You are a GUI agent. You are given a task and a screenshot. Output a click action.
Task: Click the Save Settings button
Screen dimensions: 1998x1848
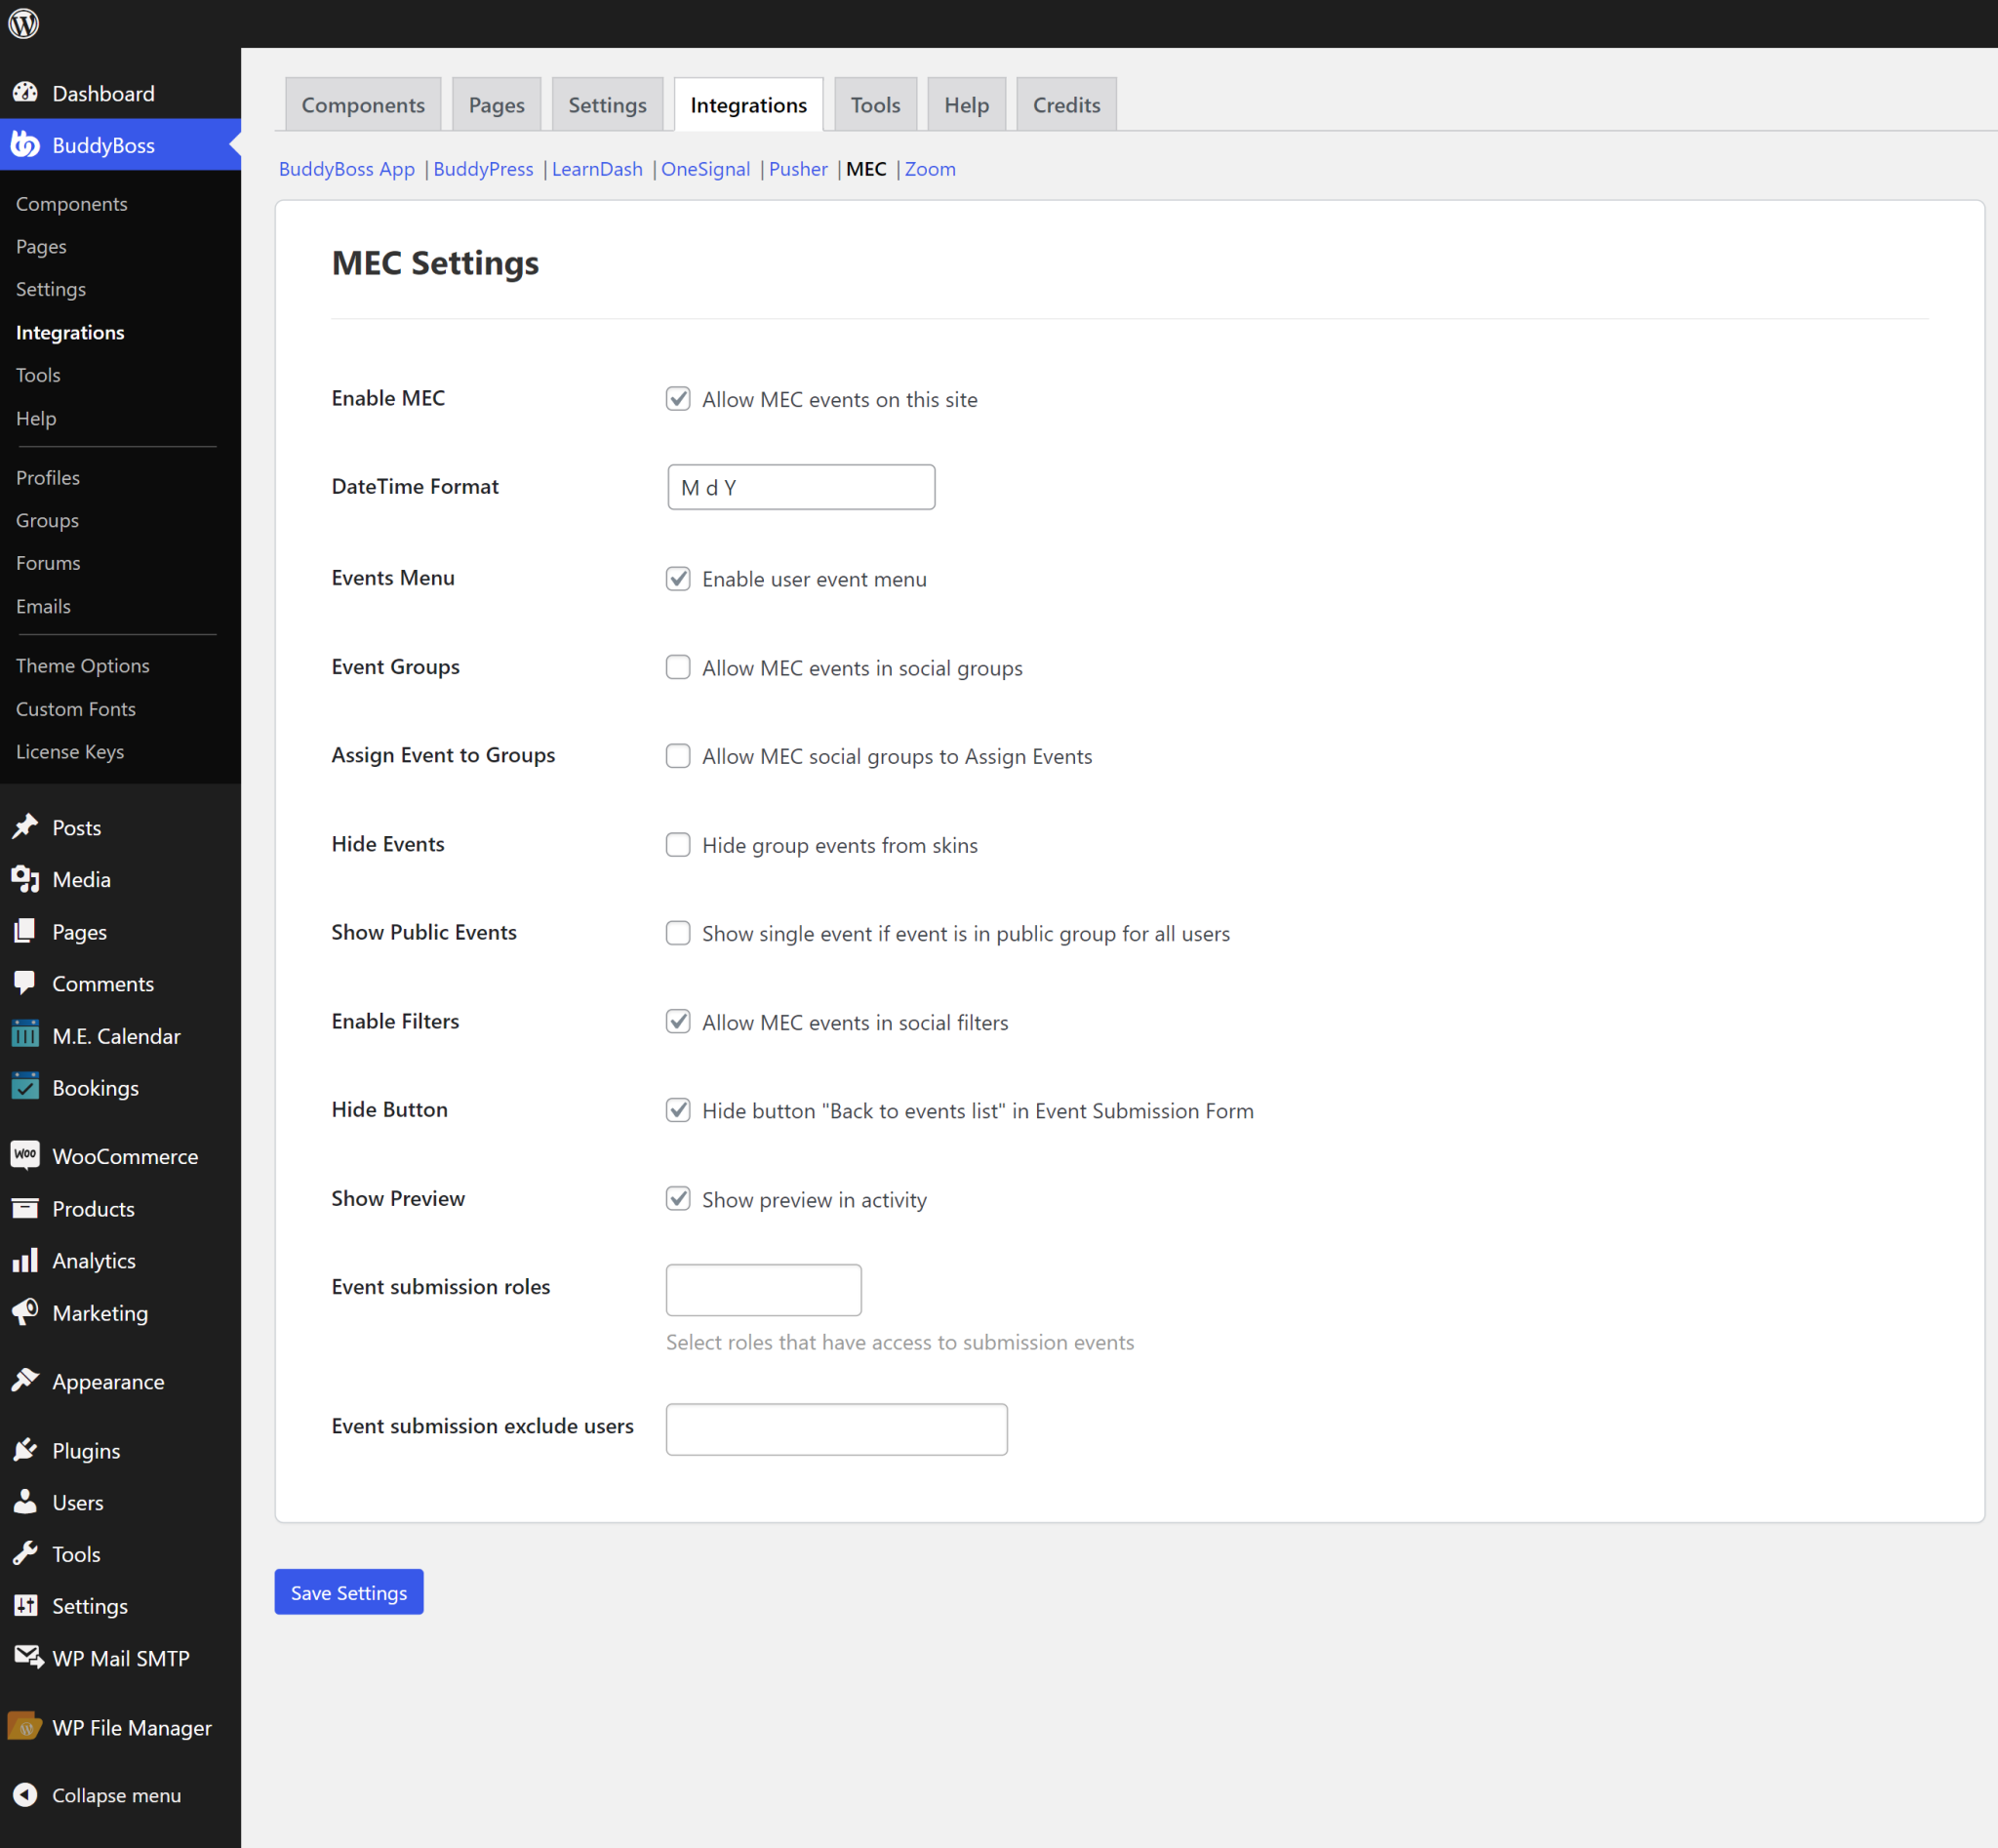click(348, 1592)
